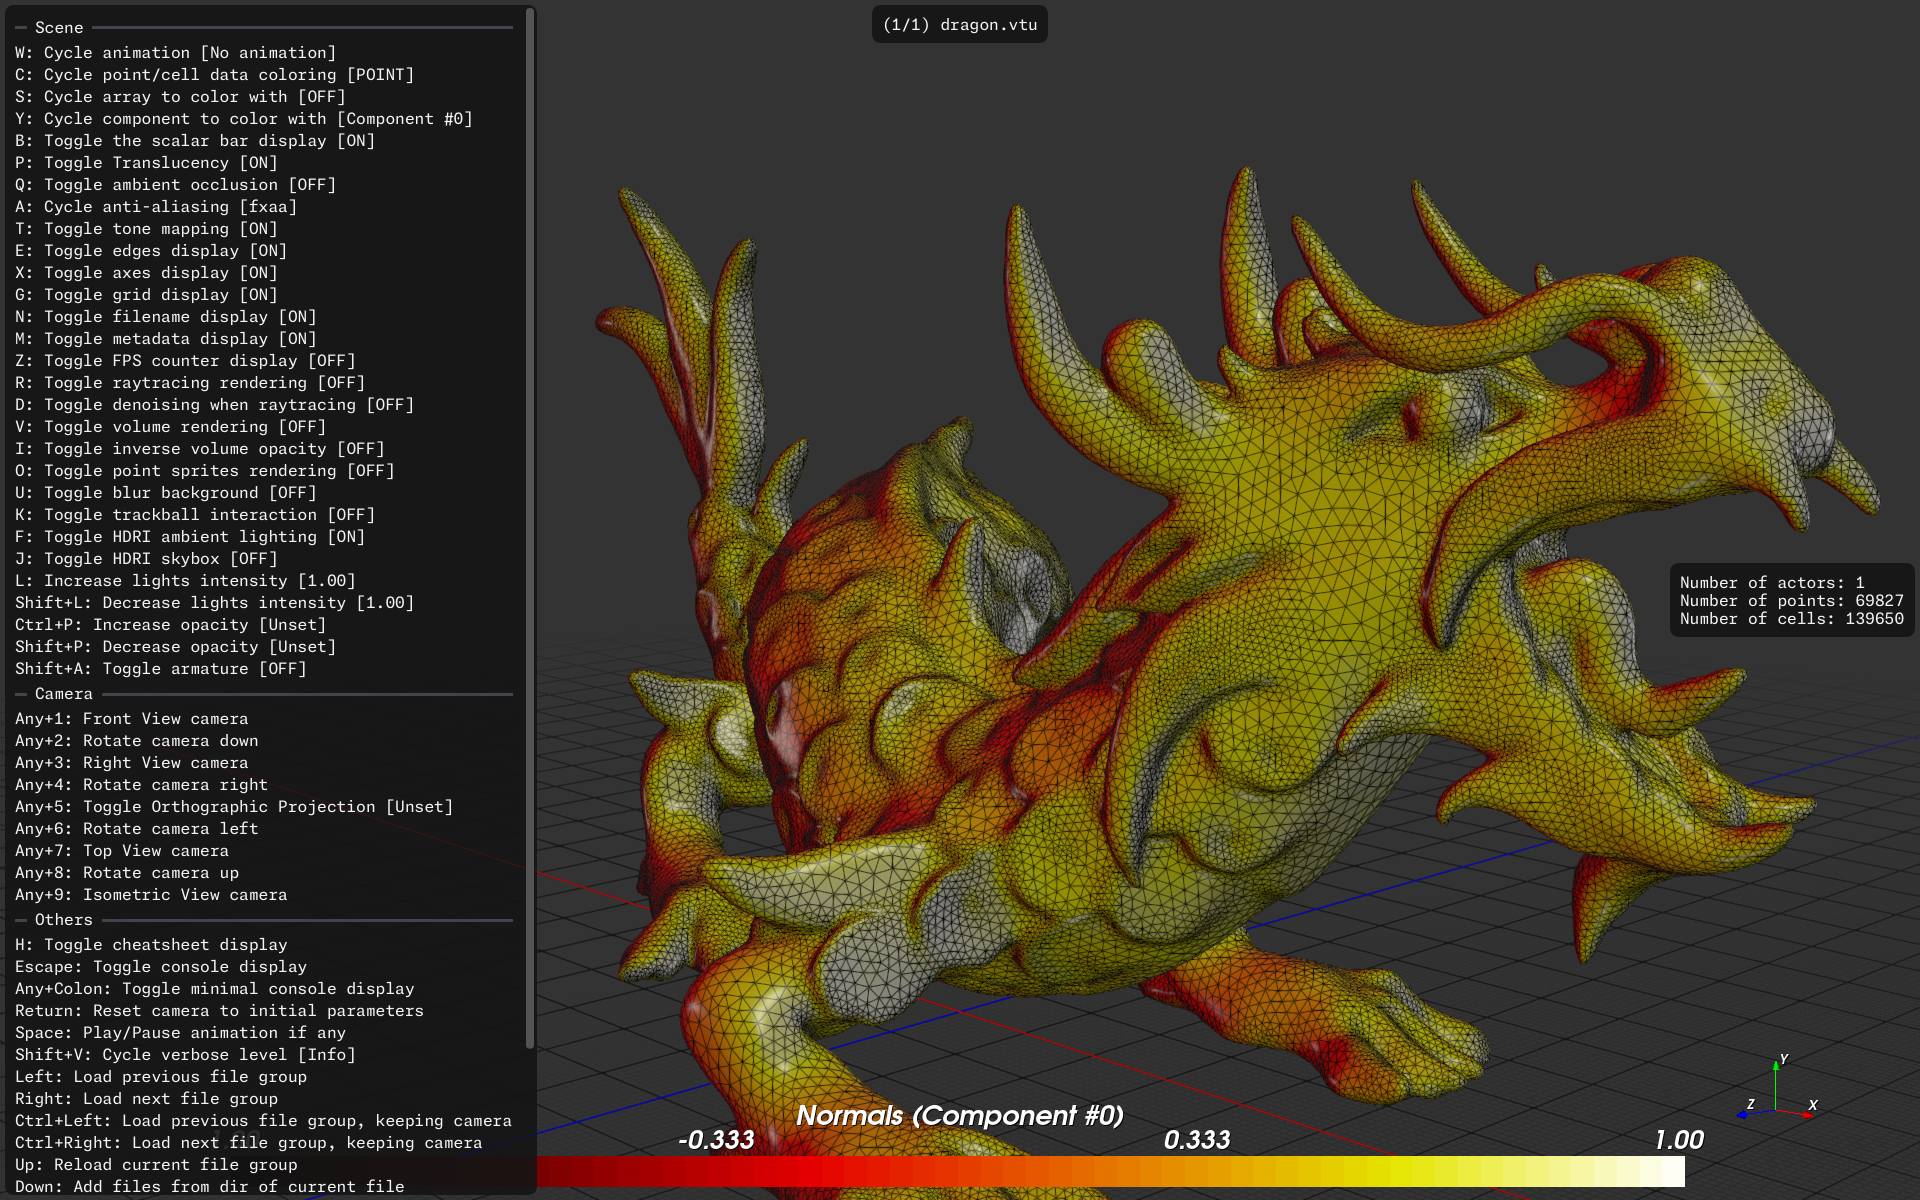Click the blue Z axis arrow
Screen dimensions: 1920x1200
(1745, 1113)
